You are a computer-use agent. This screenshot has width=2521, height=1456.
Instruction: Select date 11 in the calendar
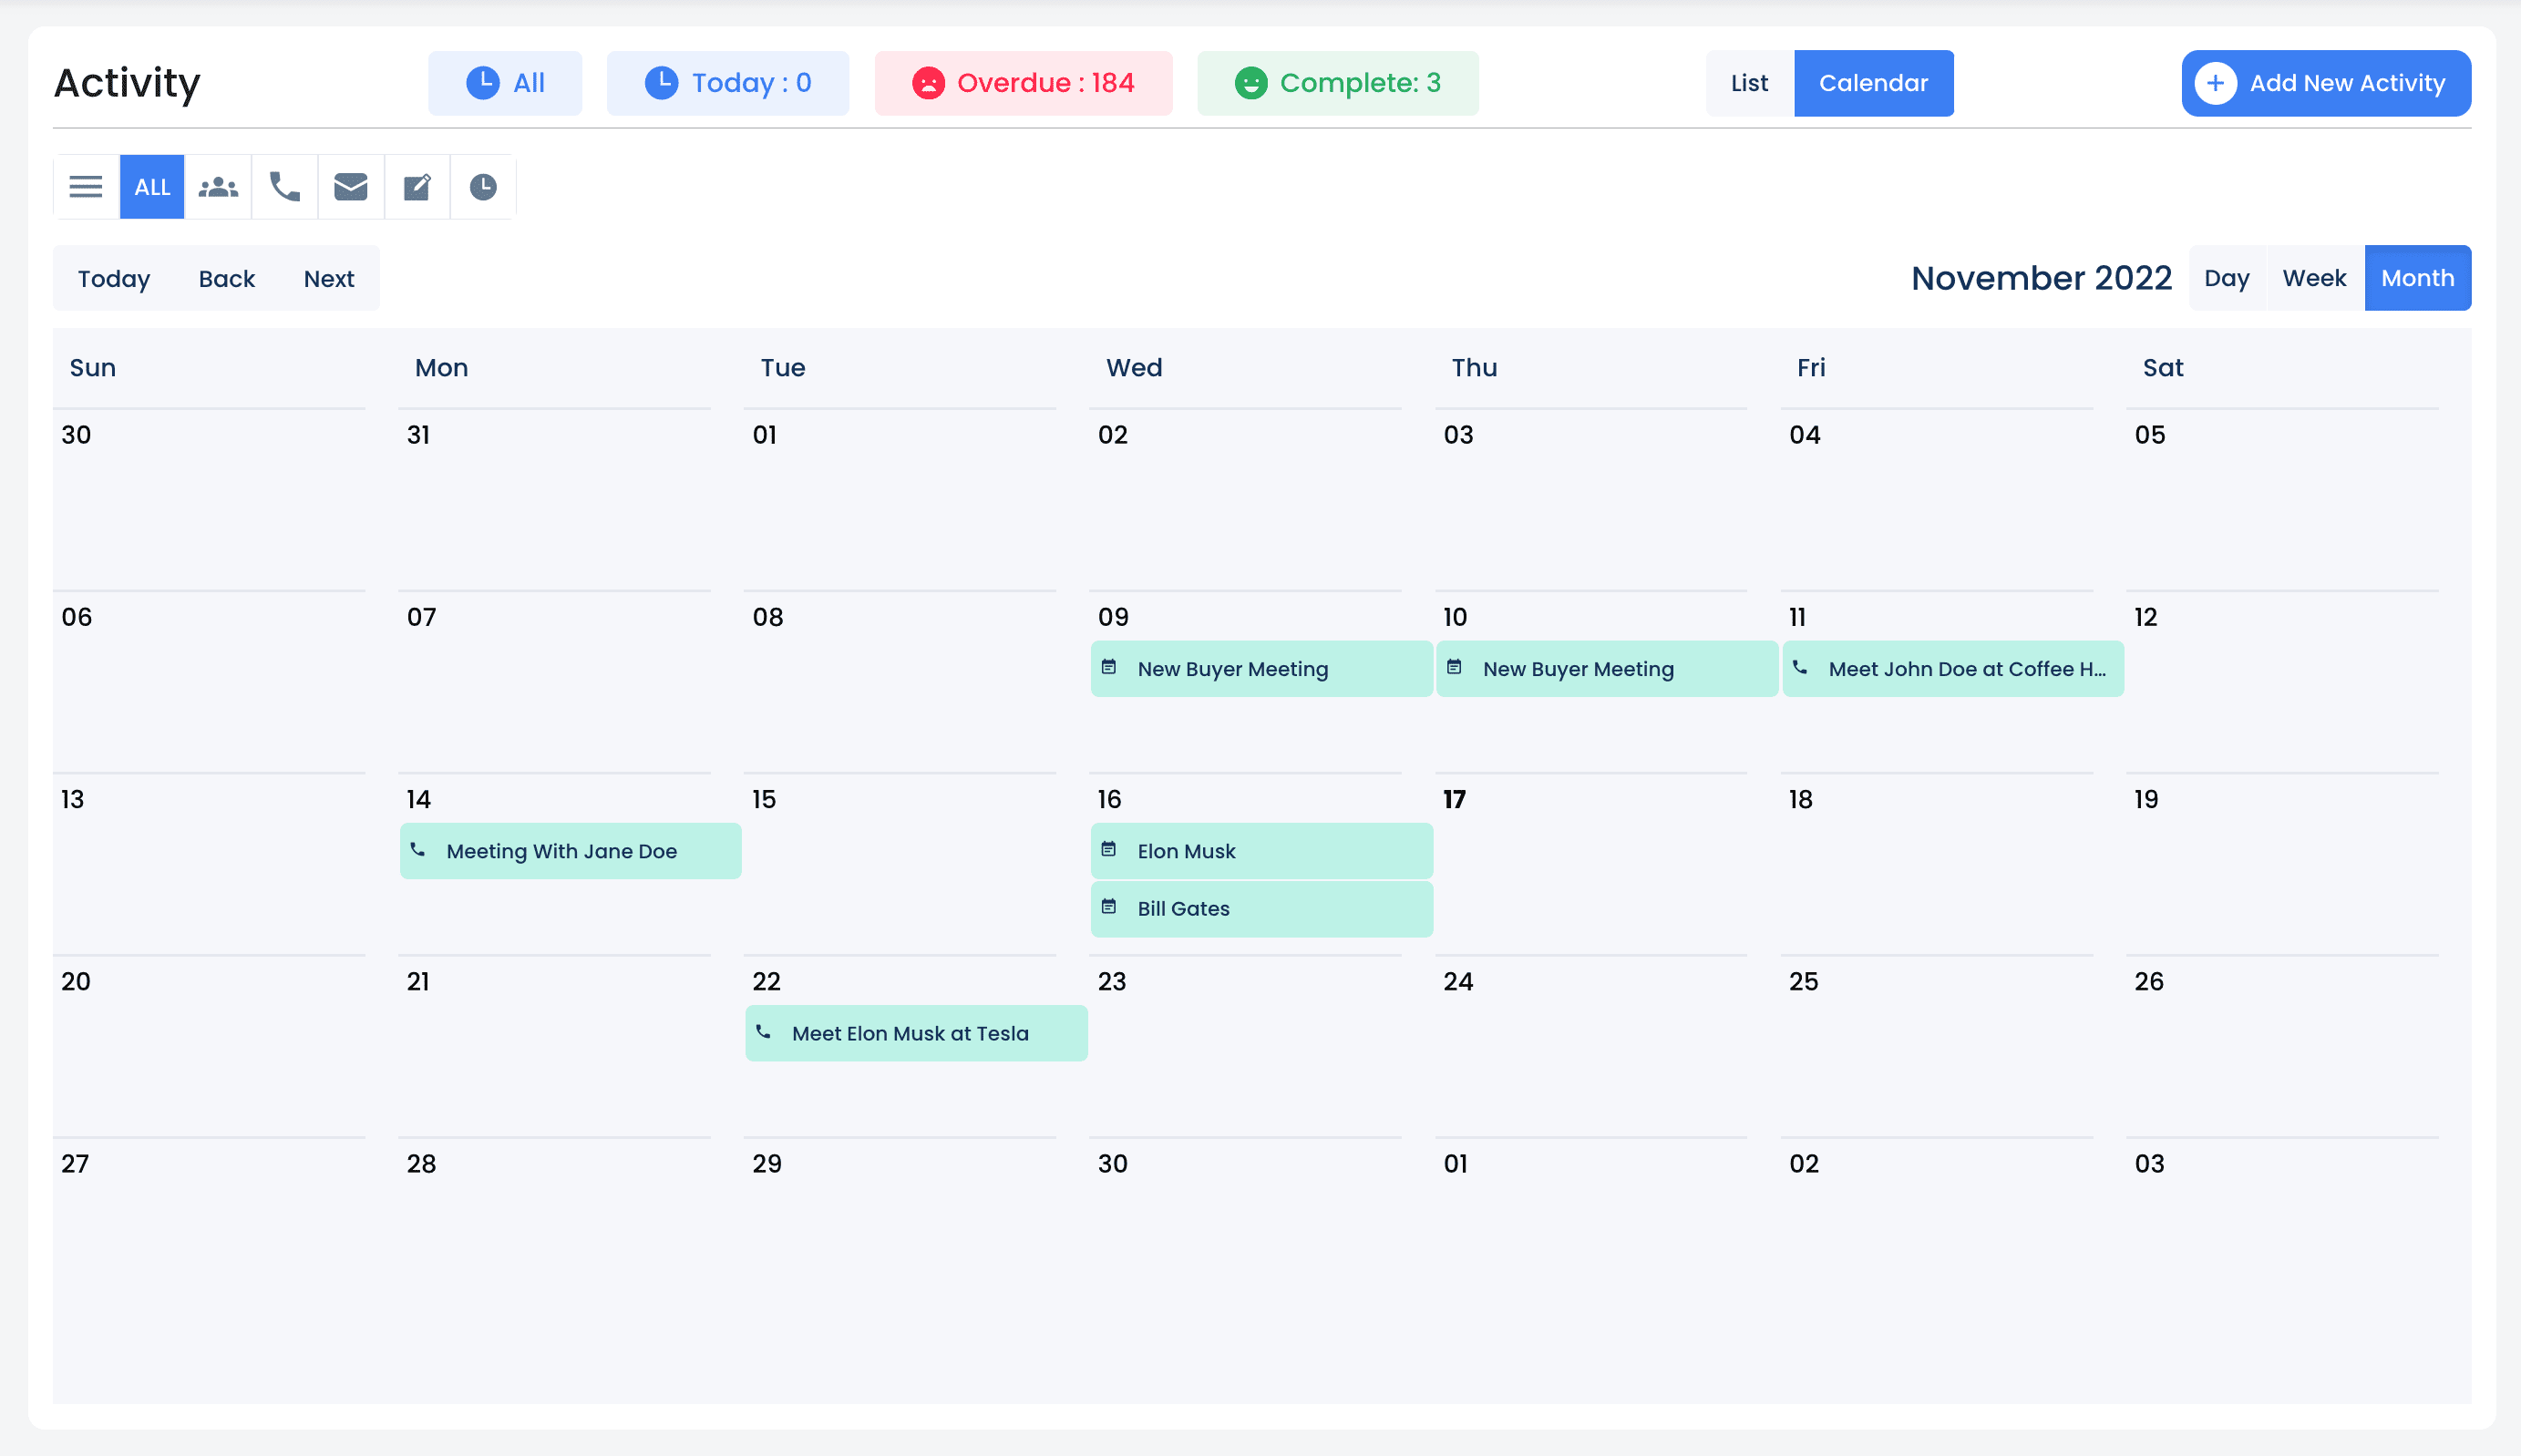coord(1797,617)
